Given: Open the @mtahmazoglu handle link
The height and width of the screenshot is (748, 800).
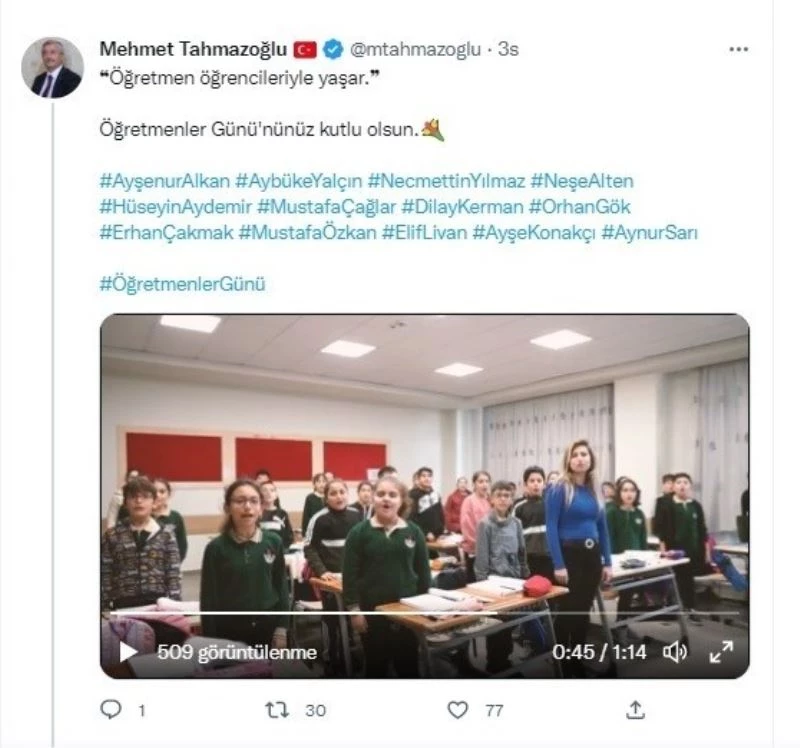Looking at the screenshot, I should (415, 49).
